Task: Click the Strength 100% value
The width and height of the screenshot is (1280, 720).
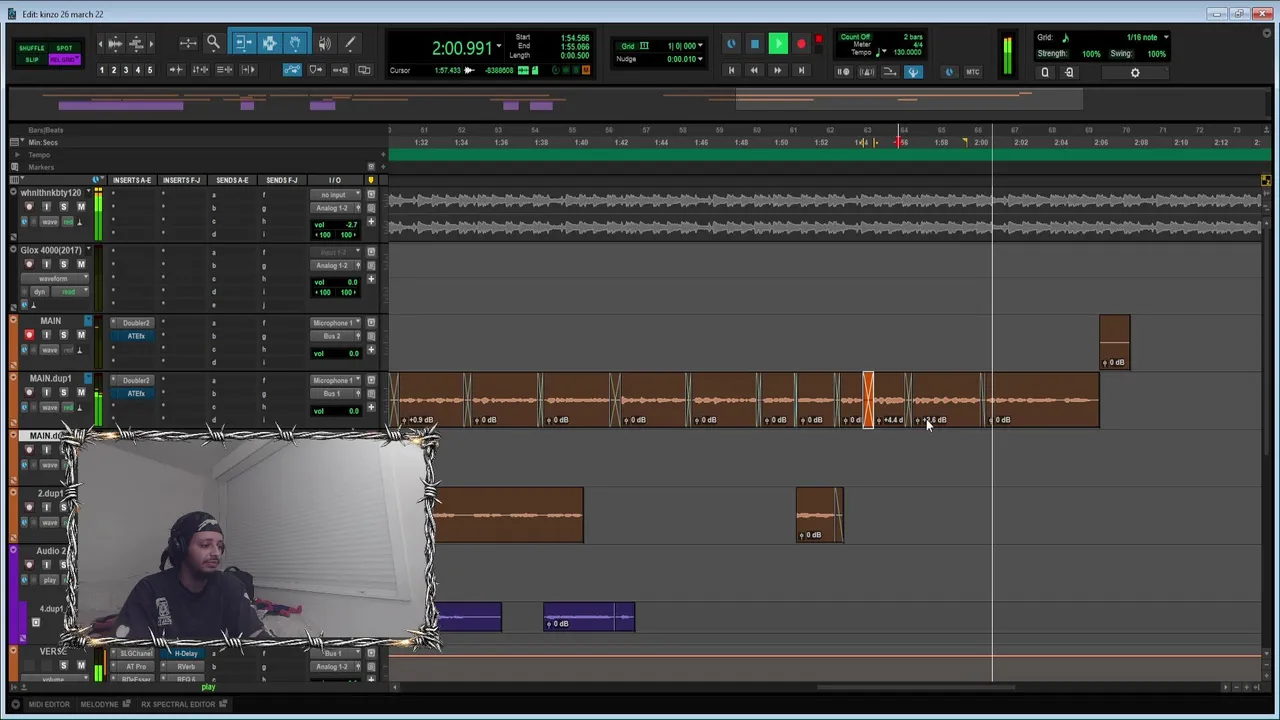Action: (x=1091, y=54)
